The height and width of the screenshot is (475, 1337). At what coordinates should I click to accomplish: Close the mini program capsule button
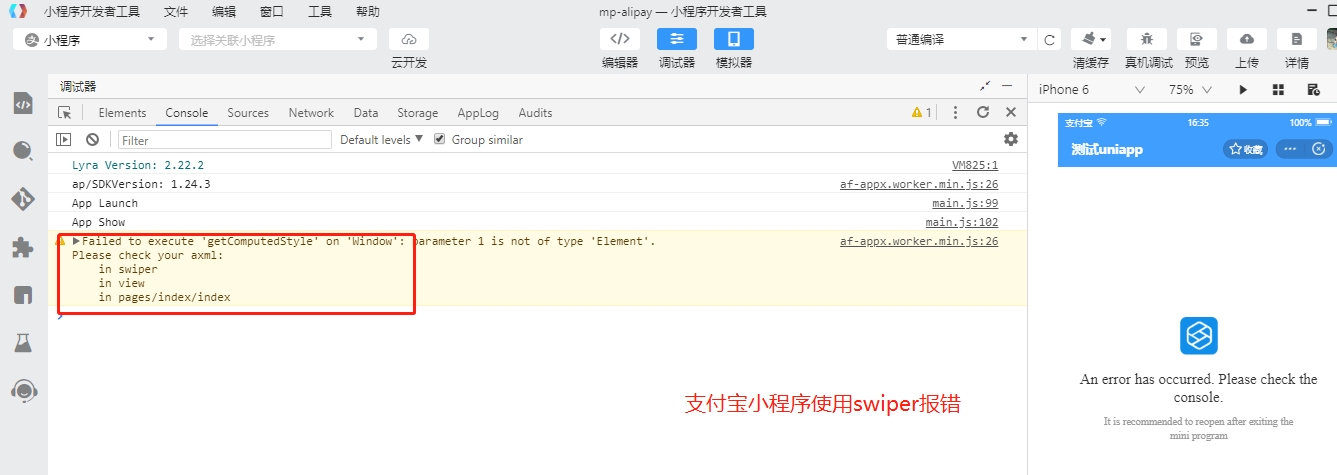(1319, 149)
